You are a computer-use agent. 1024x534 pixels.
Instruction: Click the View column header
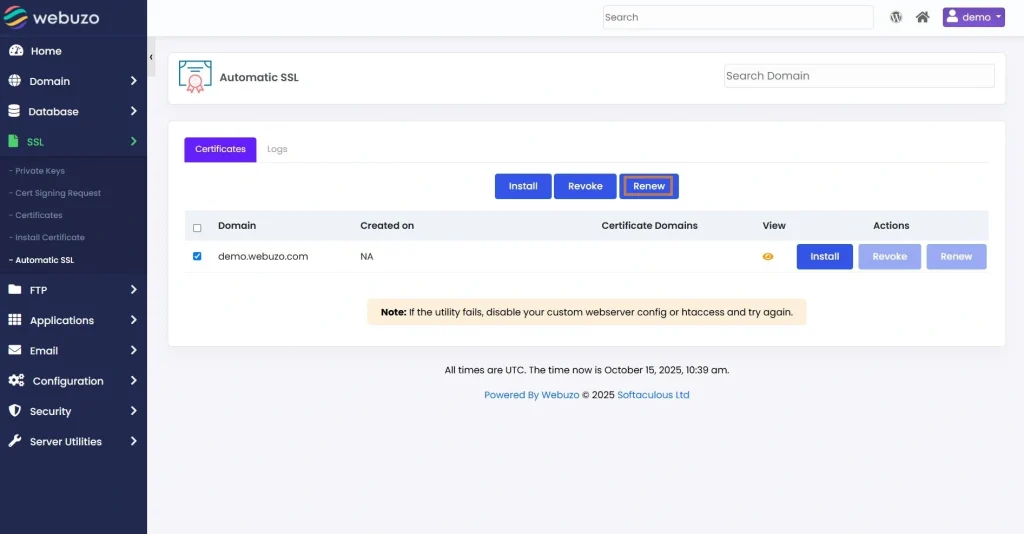point(774,226)
